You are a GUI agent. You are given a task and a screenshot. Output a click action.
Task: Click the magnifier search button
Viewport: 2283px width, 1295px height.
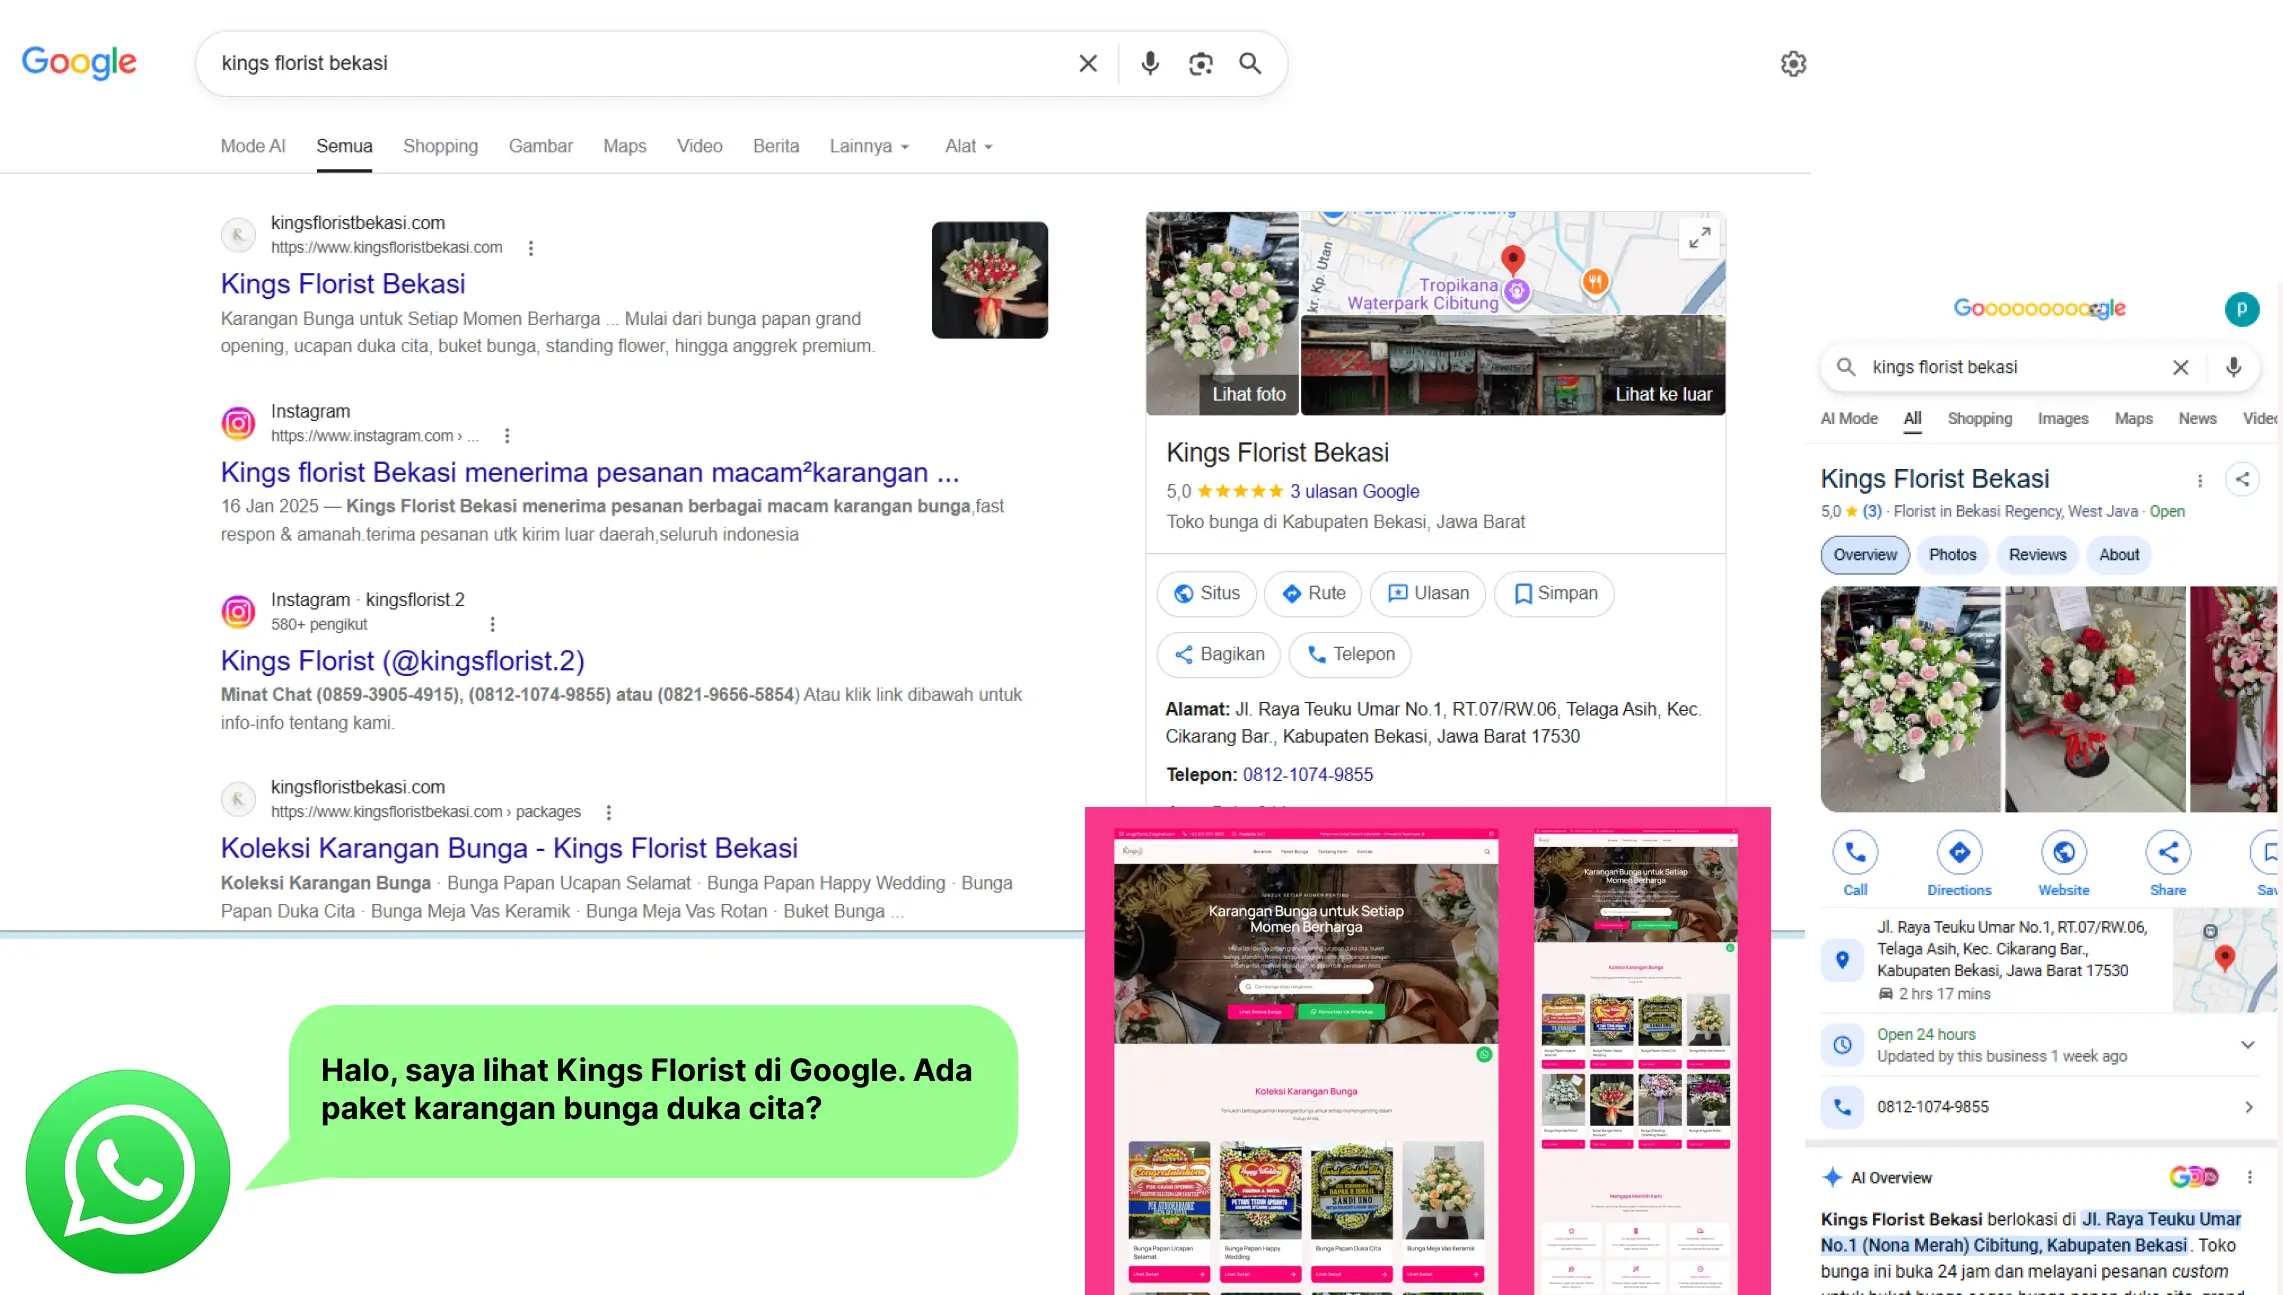[1250, 64]
